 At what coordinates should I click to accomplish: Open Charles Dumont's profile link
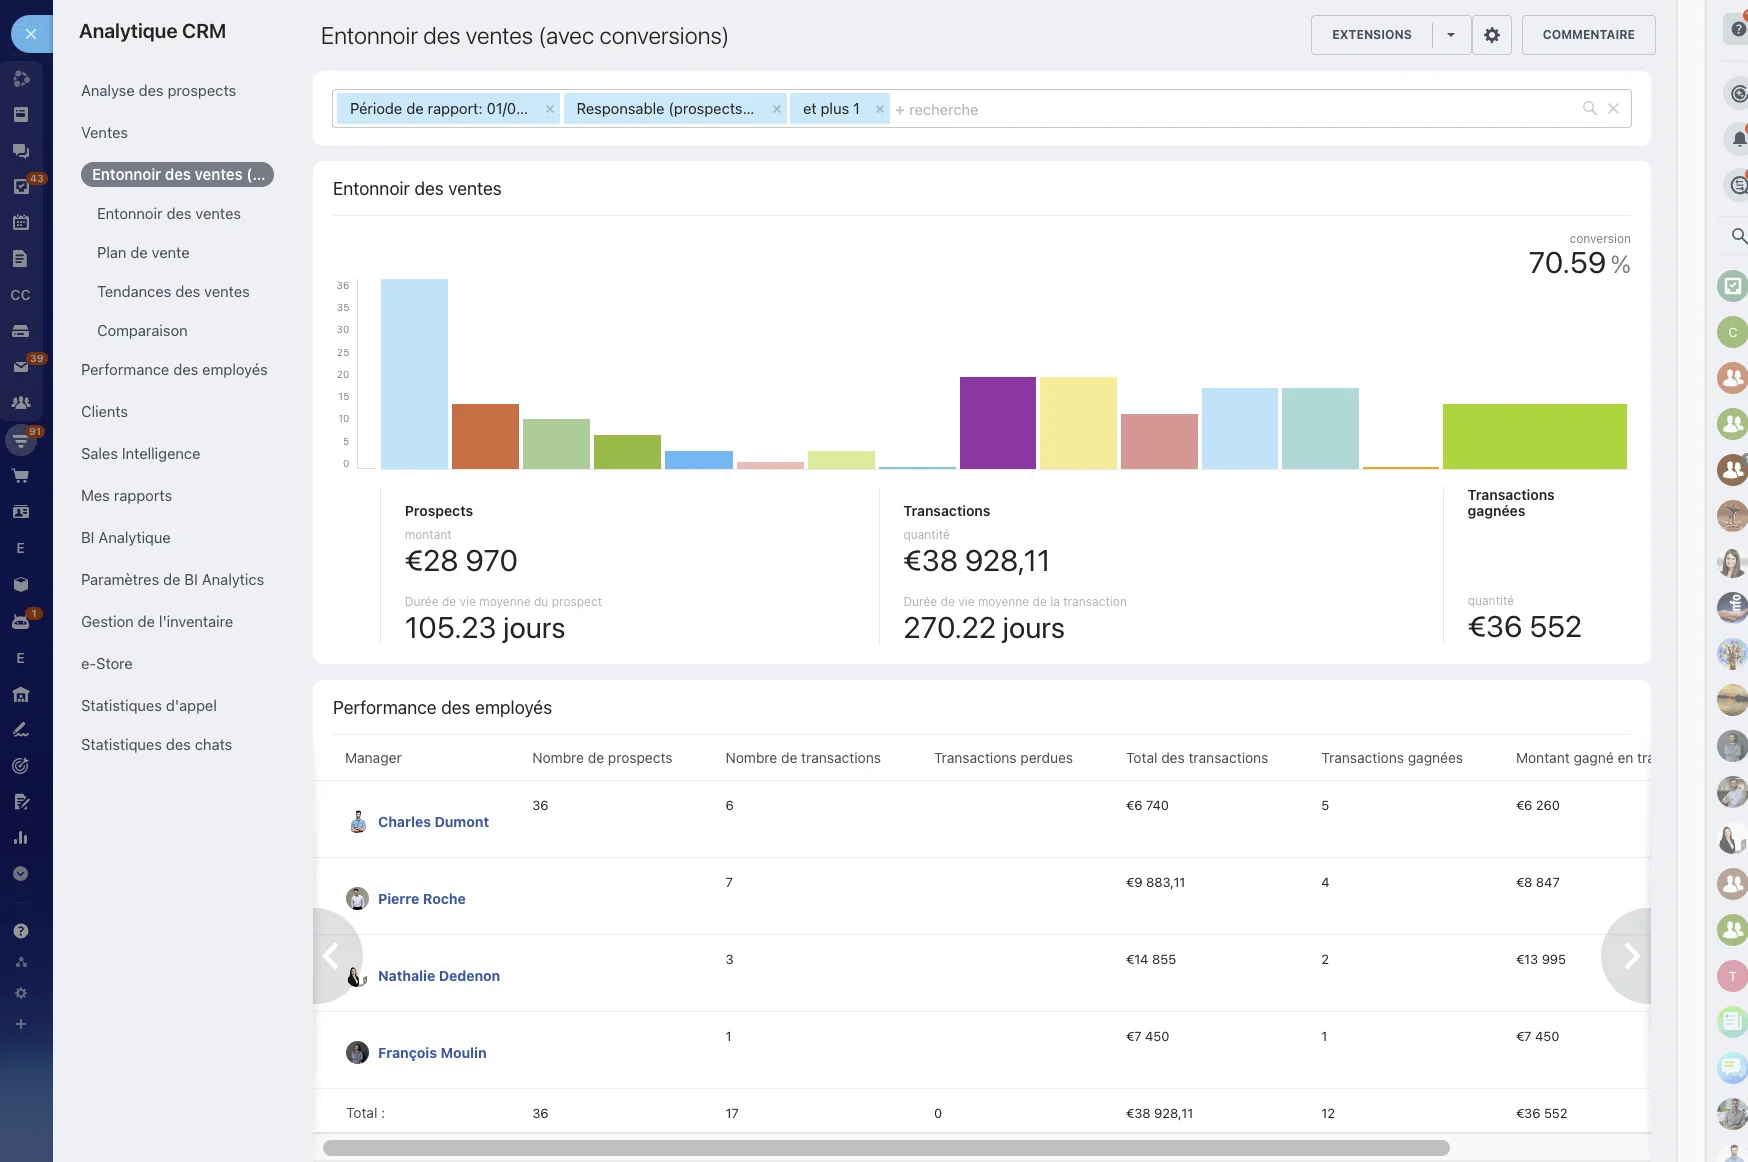(x=433, y=822)
